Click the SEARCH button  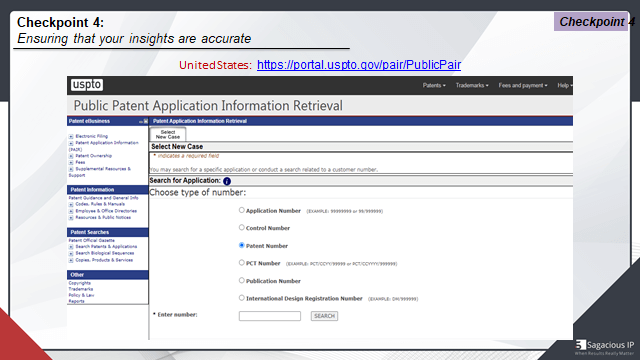(x=324, y=316)
